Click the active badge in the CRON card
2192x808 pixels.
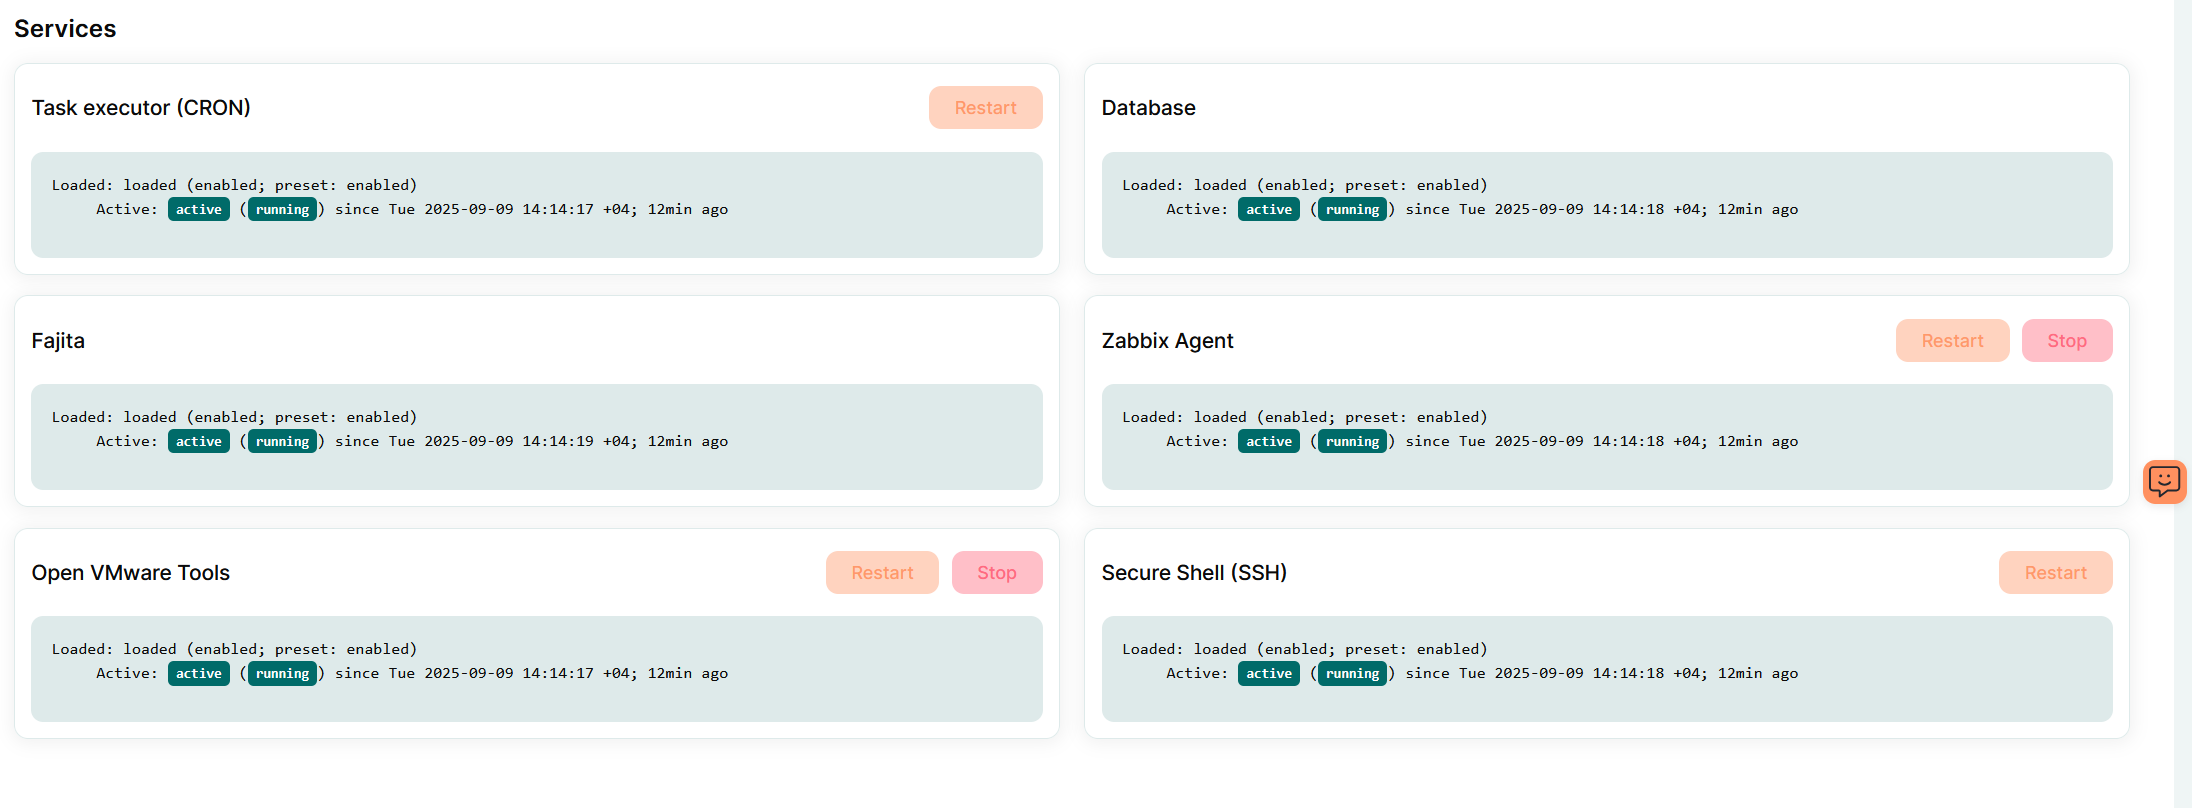click(199, 209)
